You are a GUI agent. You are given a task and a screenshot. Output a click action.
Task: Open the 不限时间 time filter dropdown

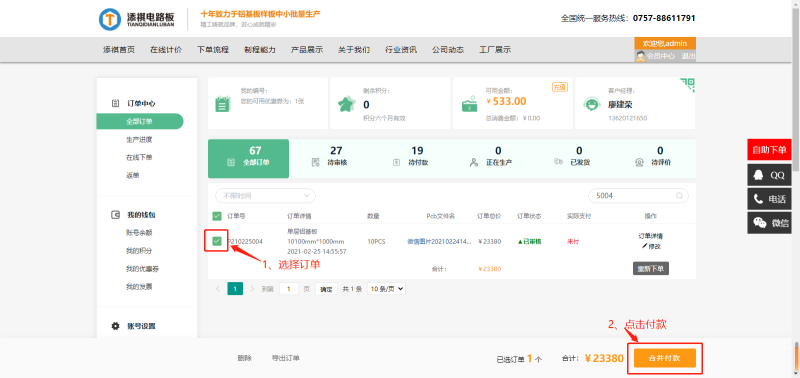pyautogui.click(x=265, y=196)
